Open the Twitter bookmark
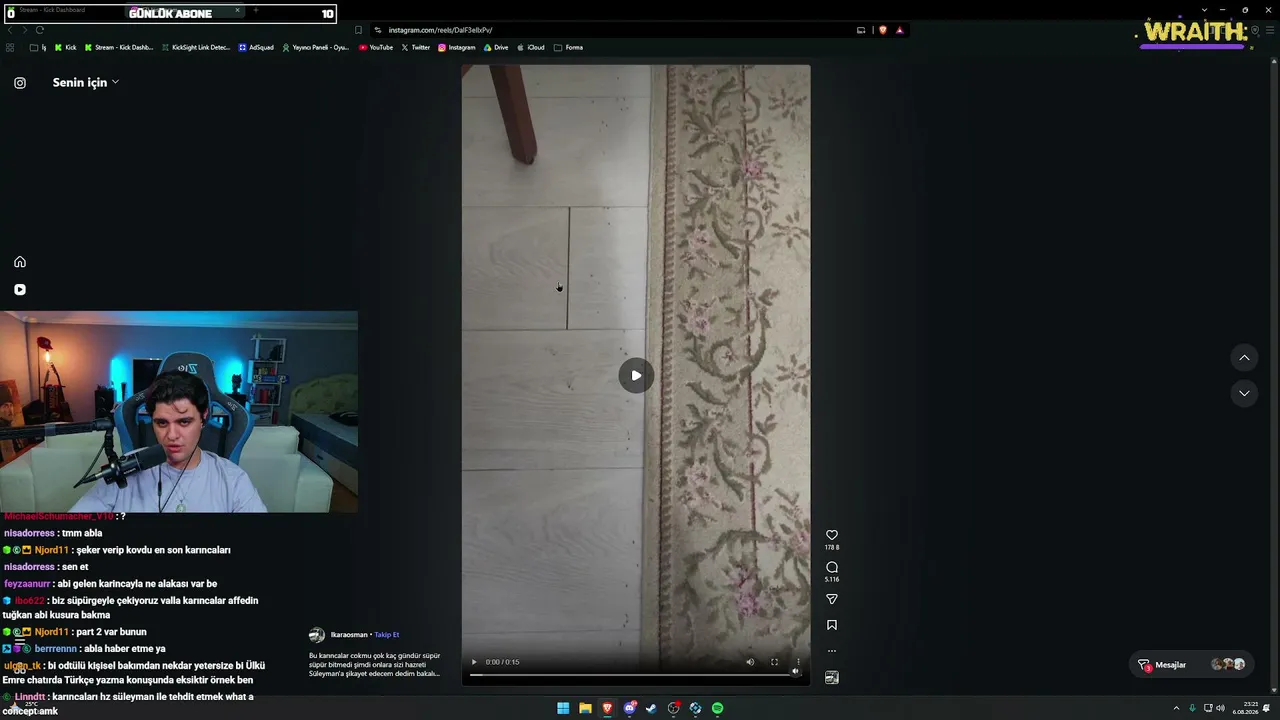 [416, 47]
